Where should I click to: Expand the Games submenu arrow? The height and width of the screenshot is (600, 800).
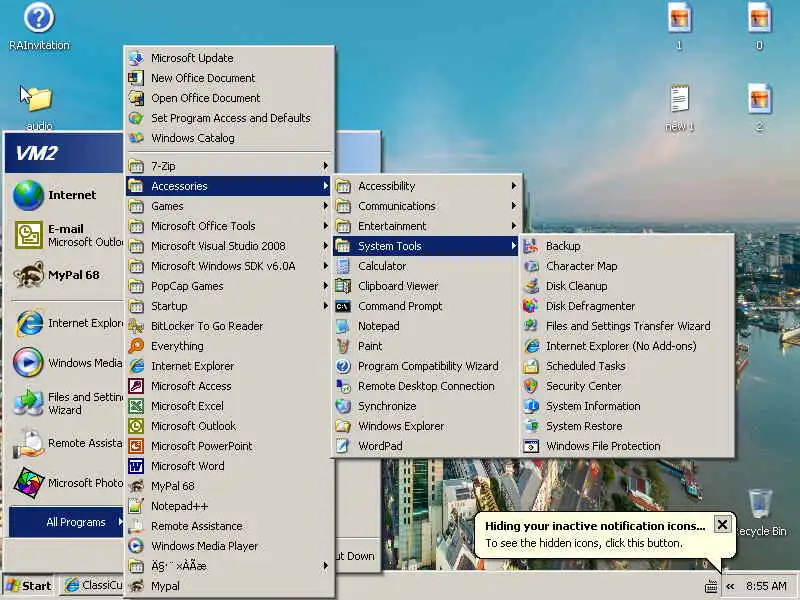[x=325, y=206]
